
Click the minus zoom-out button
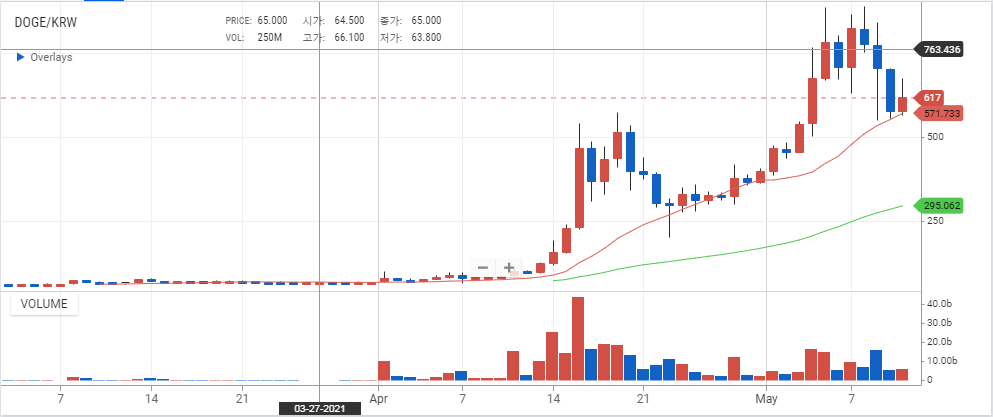[x=483, y=267]
